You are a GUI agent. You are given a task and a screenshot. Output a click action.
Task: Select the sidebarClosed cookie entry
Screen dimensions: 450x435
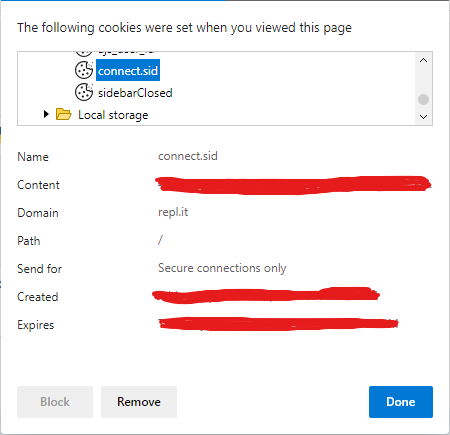pos(135,93)
